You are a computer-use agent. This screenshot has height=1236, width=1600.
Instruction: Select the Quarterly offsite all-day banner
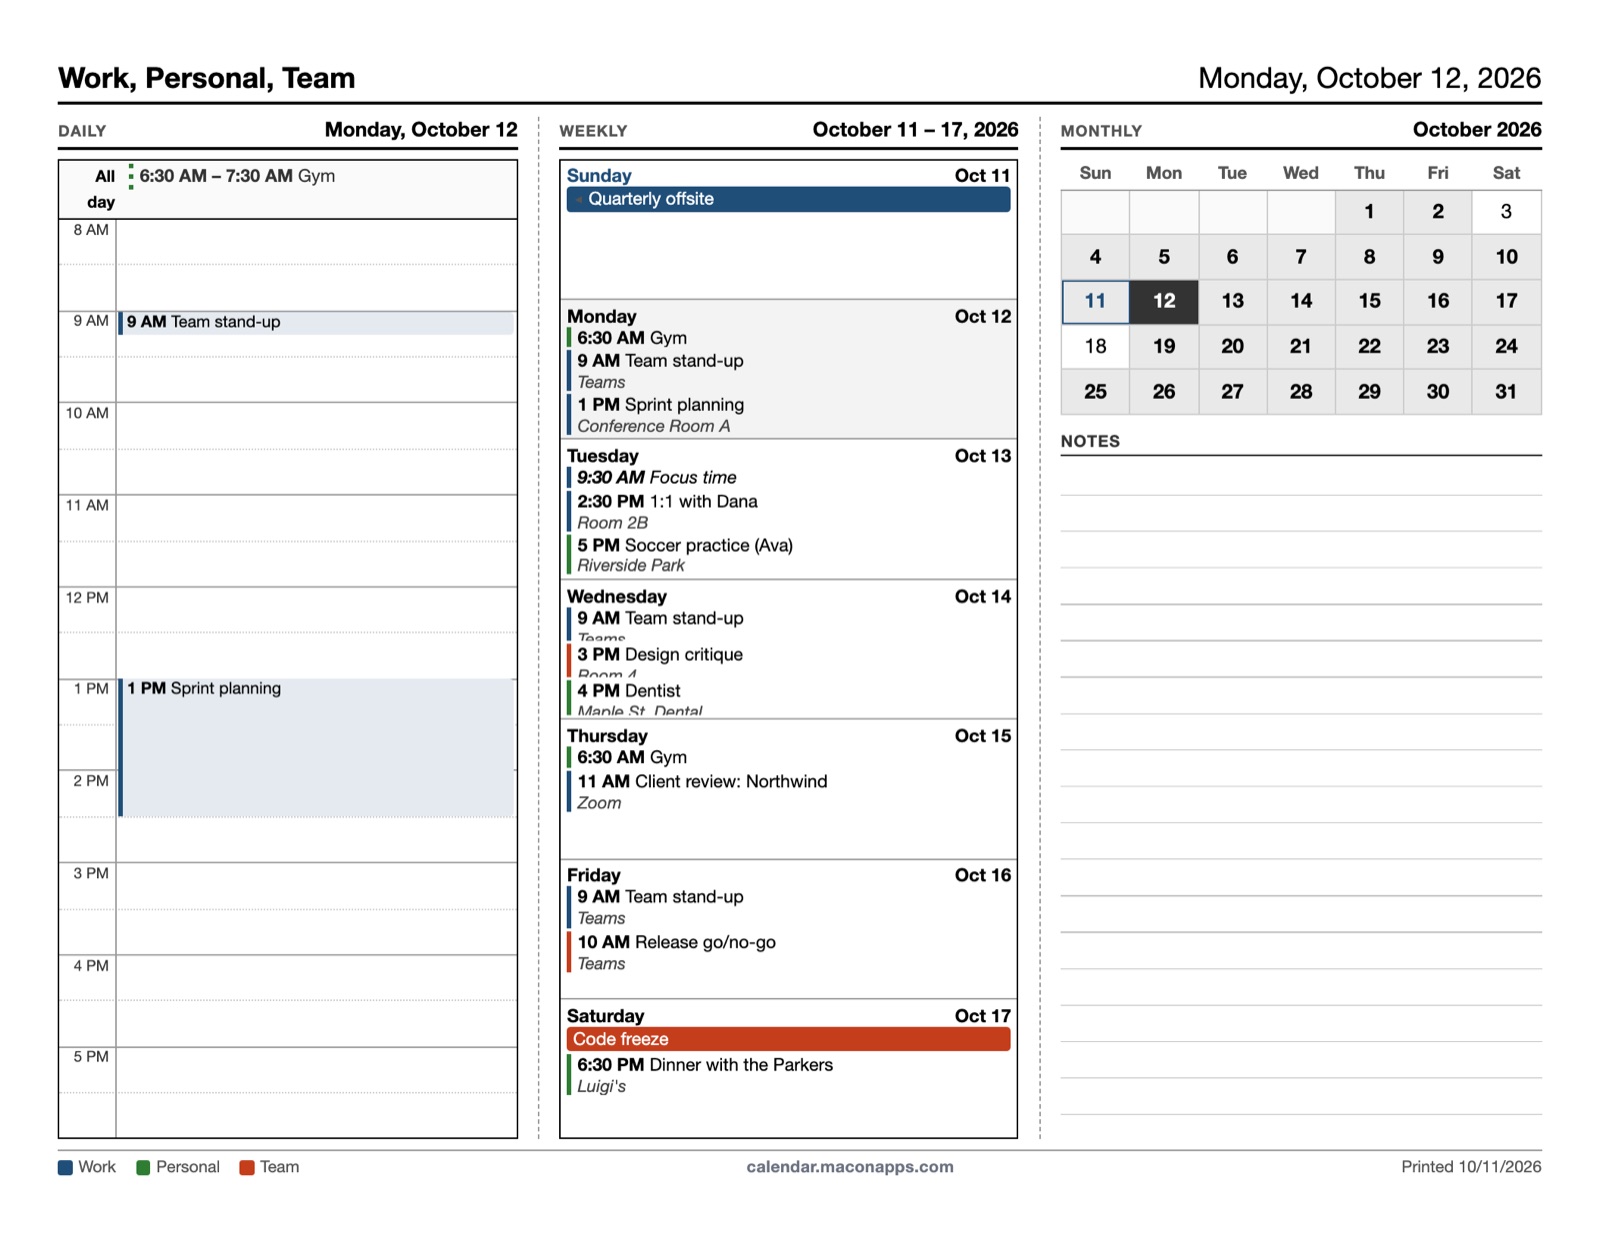[788, 199]
